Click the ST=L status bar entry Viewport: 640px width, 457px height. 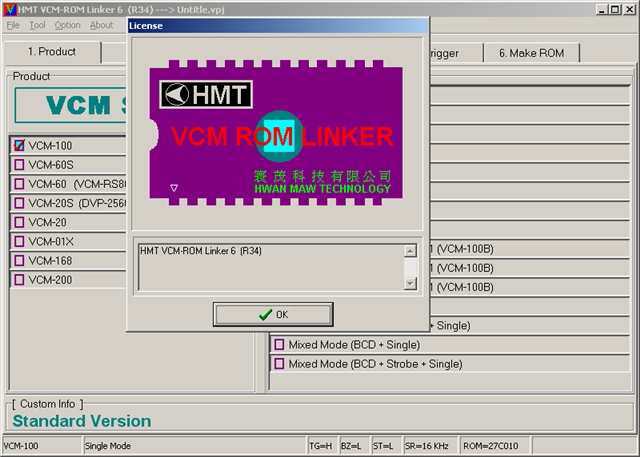tap(385, 446)
